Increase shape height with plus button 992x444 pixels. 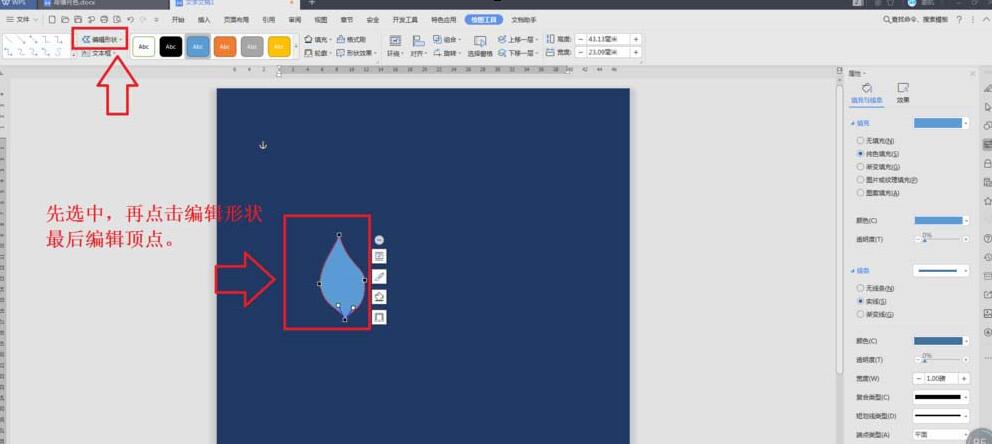coord(636,39)
